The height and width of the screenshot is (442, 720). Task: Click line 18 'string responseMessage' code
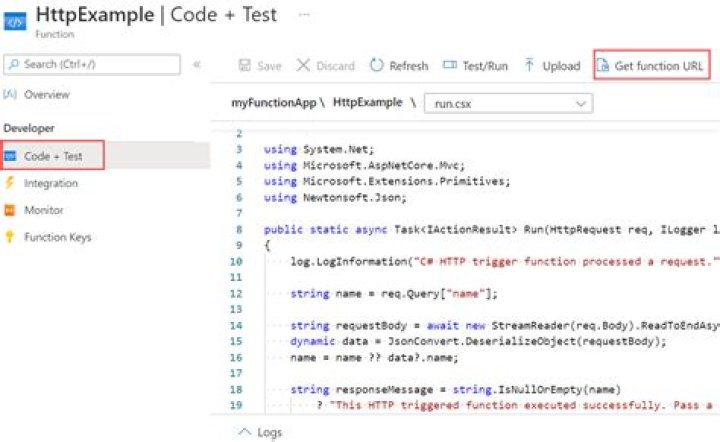tap(456, 390)
